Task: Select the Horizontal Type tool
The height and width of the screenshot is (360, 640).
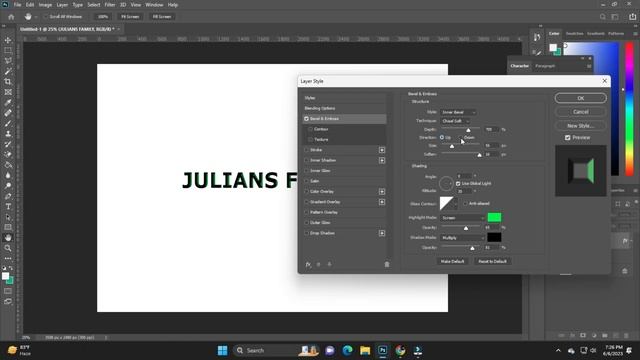Action: (x=8, y=207)
